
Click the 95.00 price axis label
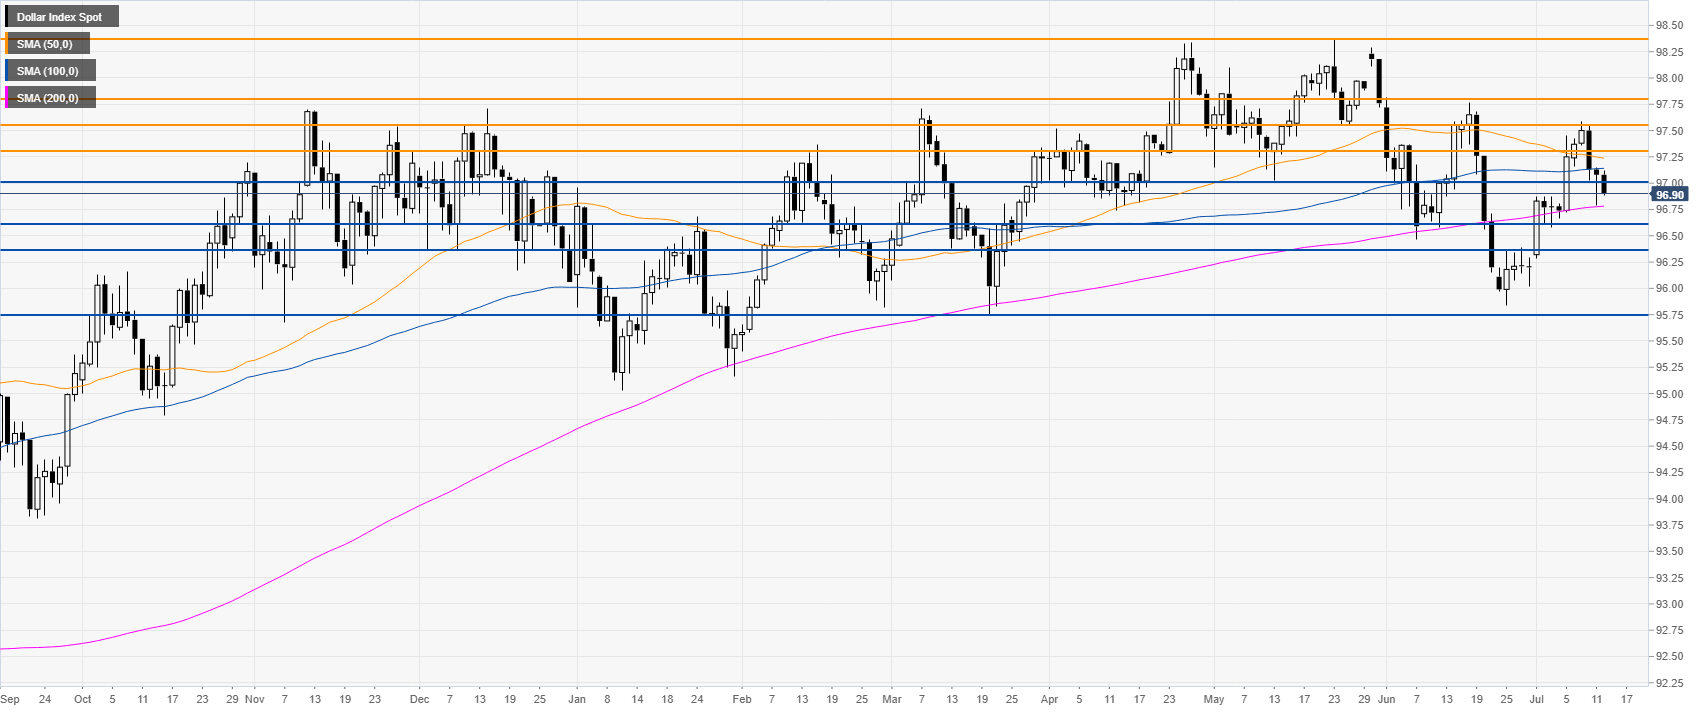[x=1669, y=394]
